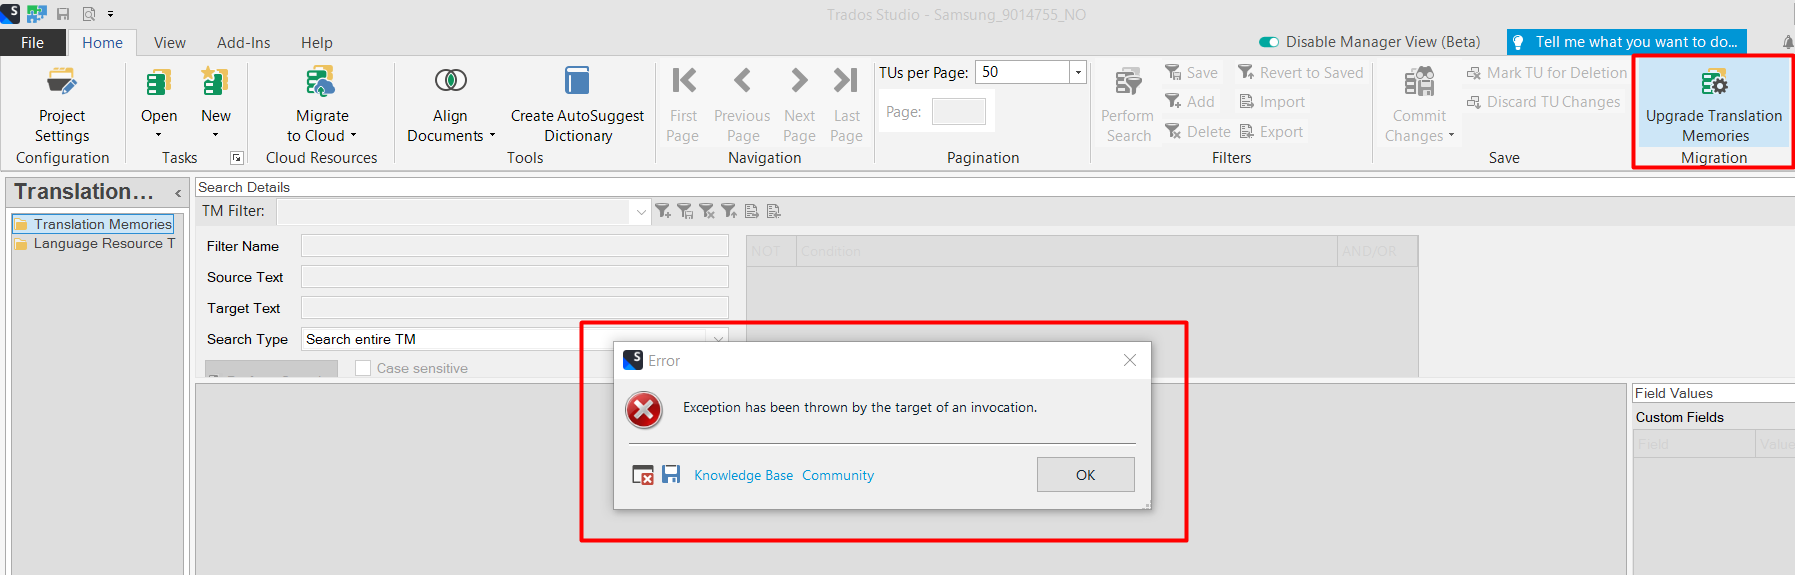Viewport: 1795px width, 575px height.
Task: Switch to the Add-Ins ribbon tab
Action: click(x=244, y=42)
